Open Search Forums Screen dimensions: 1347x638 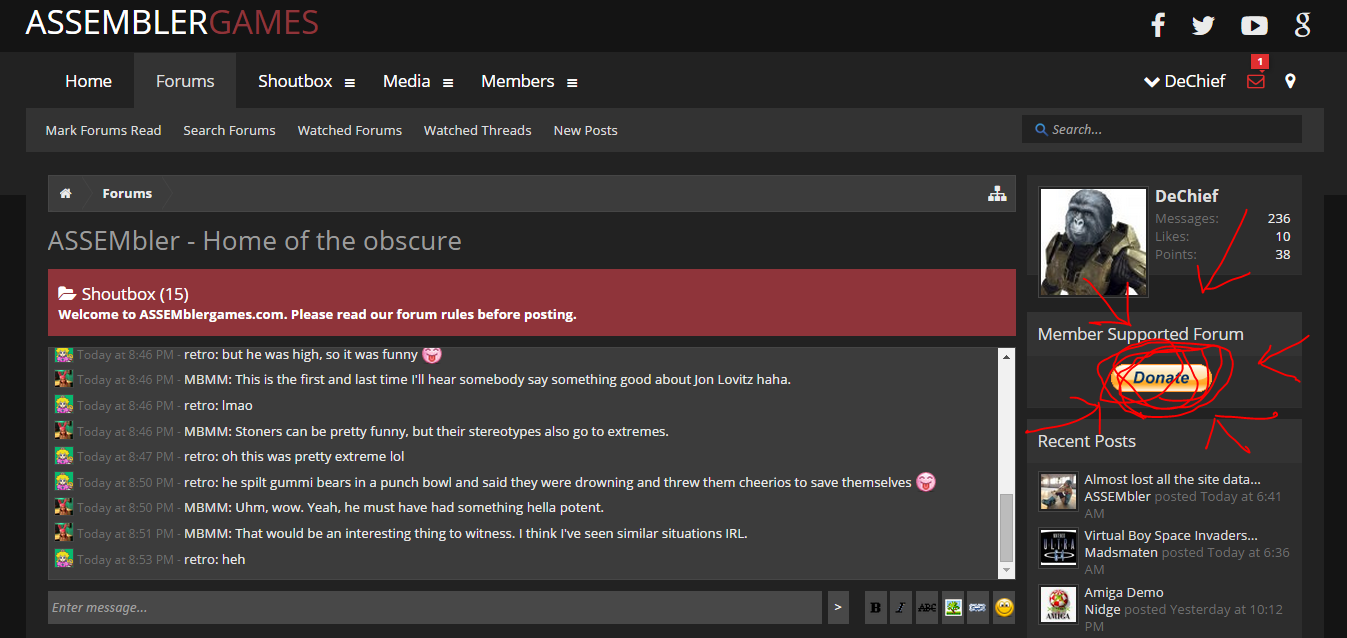point(229,130)
